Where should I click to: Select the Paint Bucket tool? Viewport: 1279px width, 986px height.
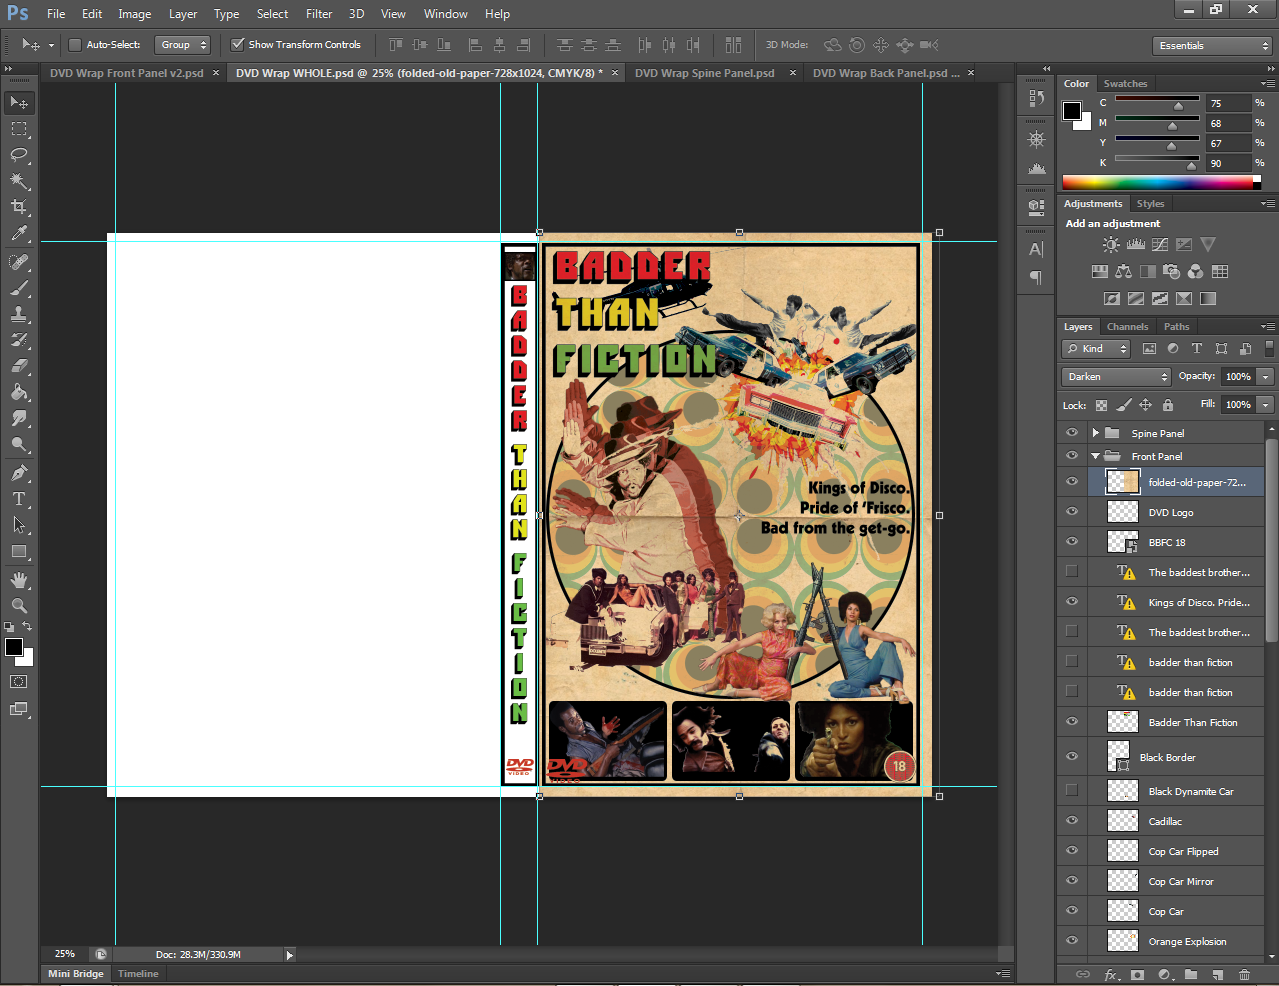tap(19, 392)
